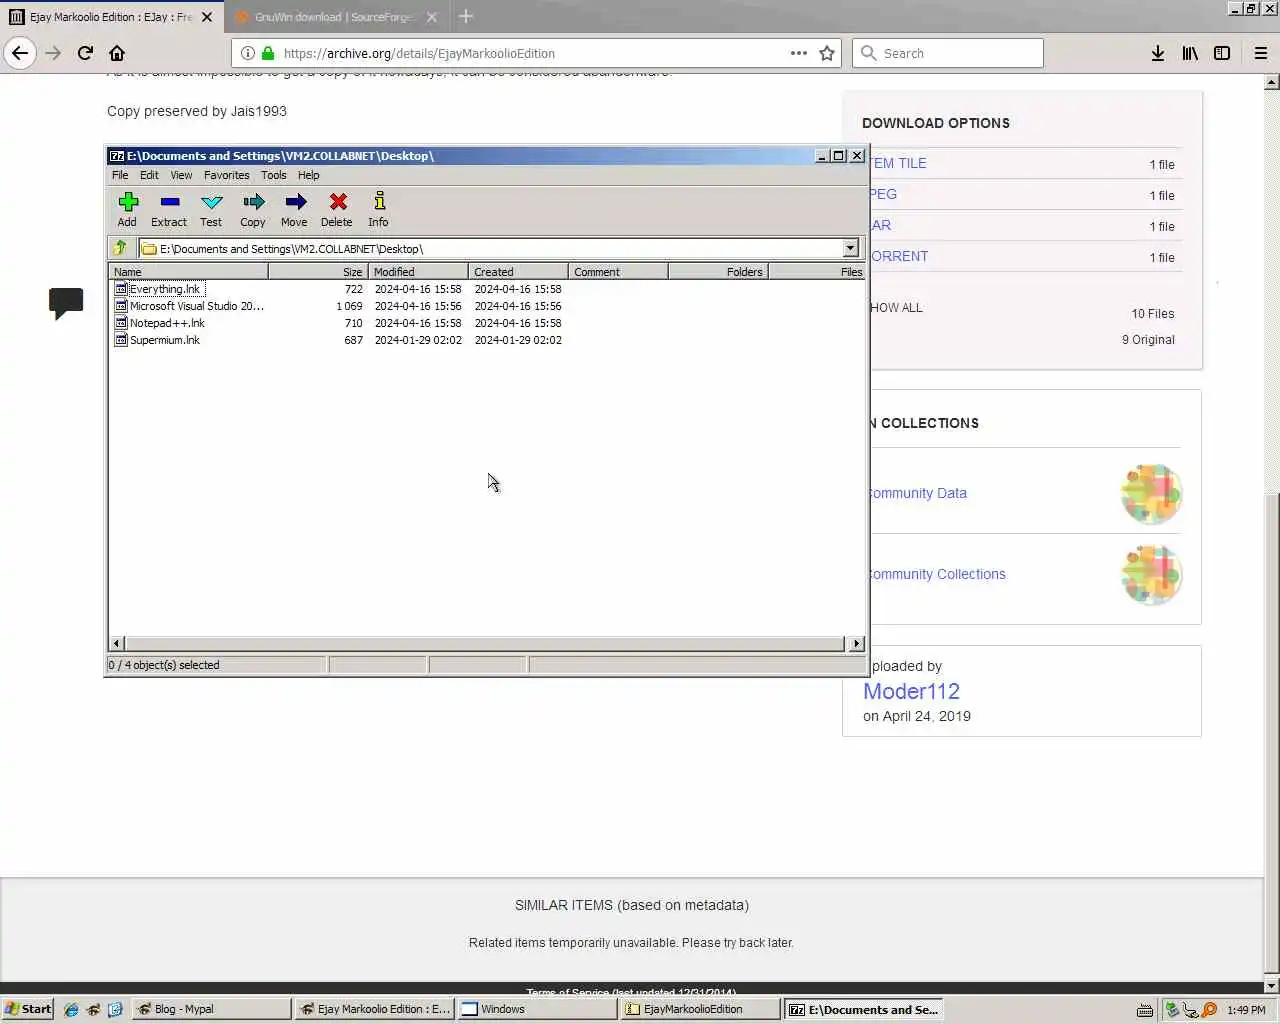Open the File menu in 7-Zip
Screen dimensions: 1280x1024
(x=120, y=175)
